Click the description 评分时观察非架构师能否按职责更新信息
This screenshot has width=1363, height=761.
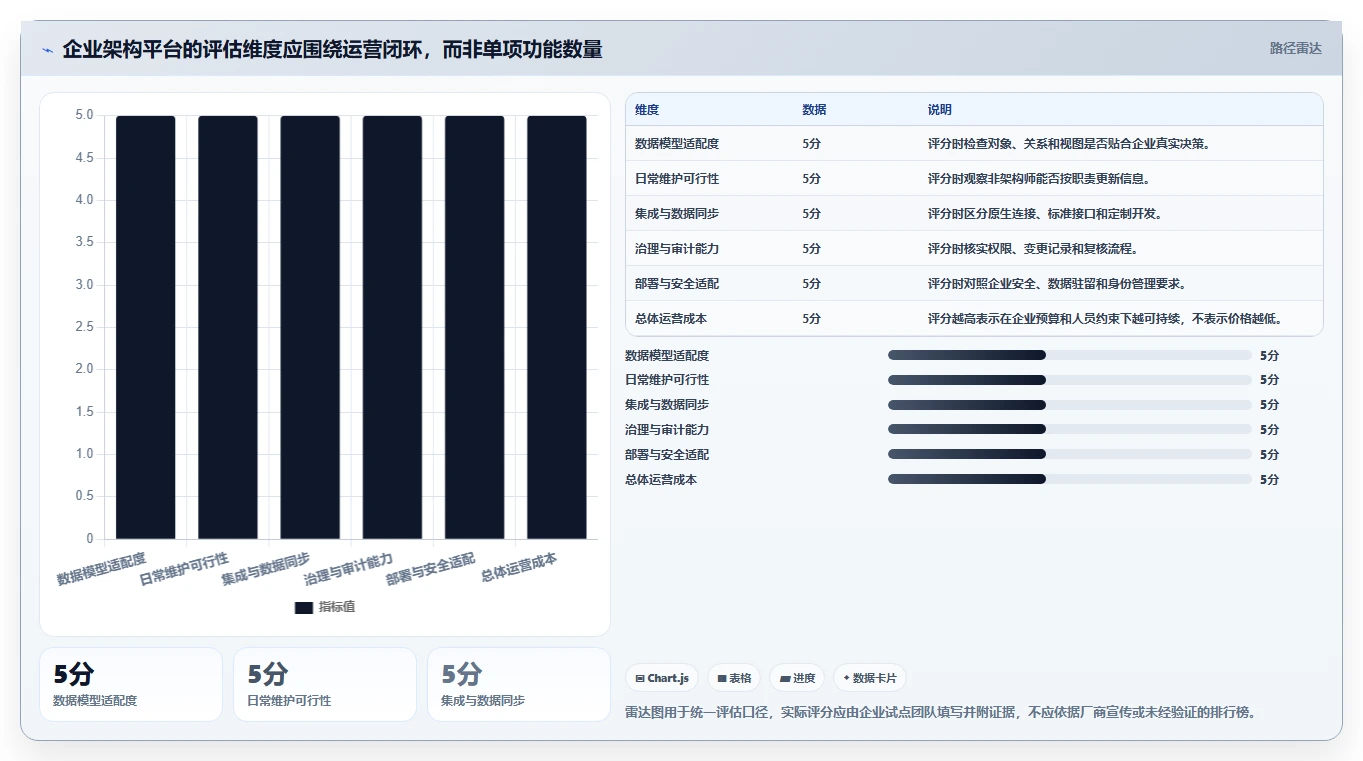(x=1039, y=179)
